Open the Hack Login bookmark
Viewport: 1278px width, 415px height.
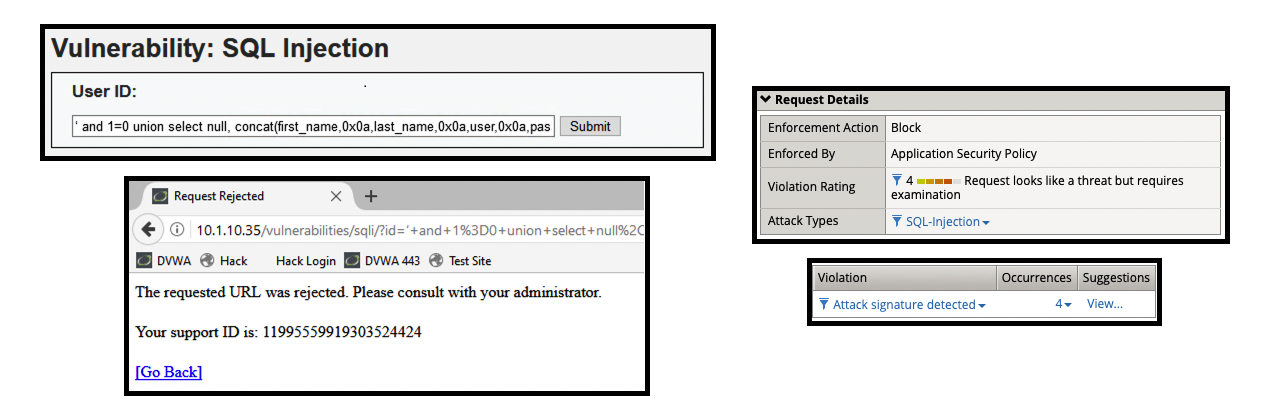[x=305, y=261]
